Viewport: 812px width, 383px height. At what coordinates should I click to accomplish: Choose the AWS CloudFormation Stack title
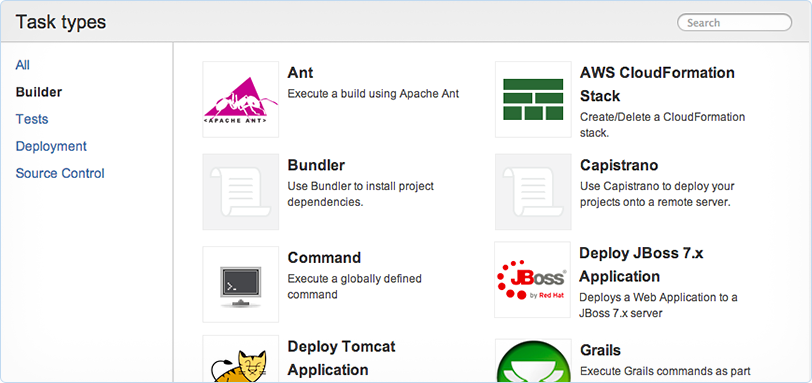coord(657,84)
